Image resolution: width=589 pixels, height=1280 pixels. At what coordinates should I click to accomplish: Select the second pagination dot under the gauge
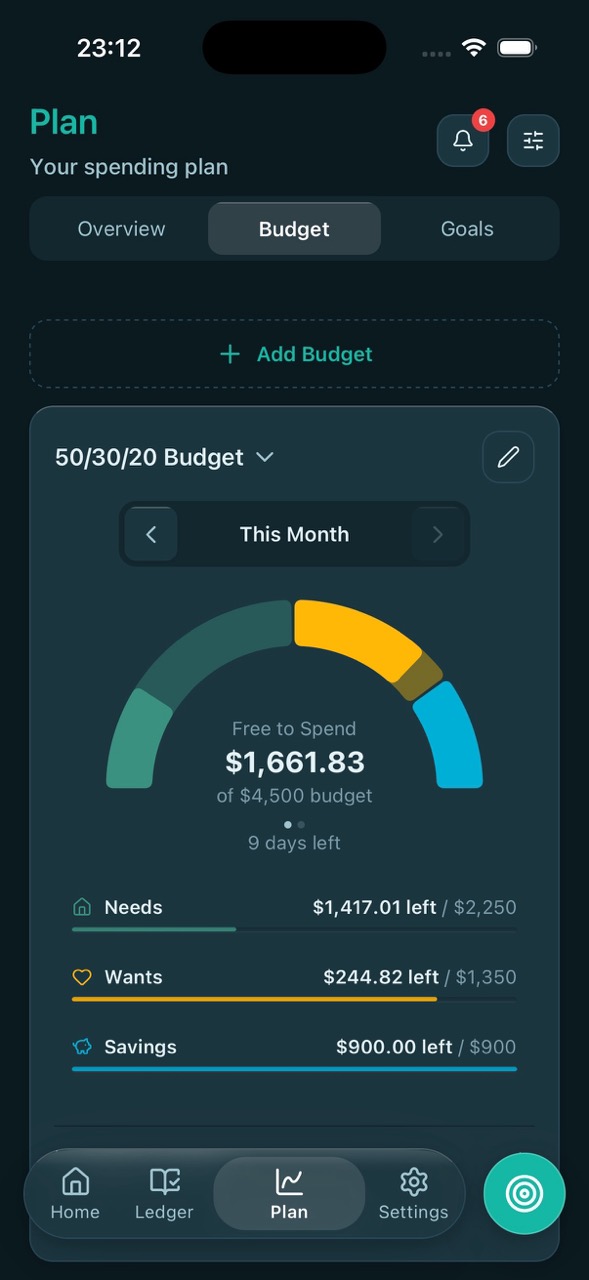pyautogui.click(x=301, y=824)
